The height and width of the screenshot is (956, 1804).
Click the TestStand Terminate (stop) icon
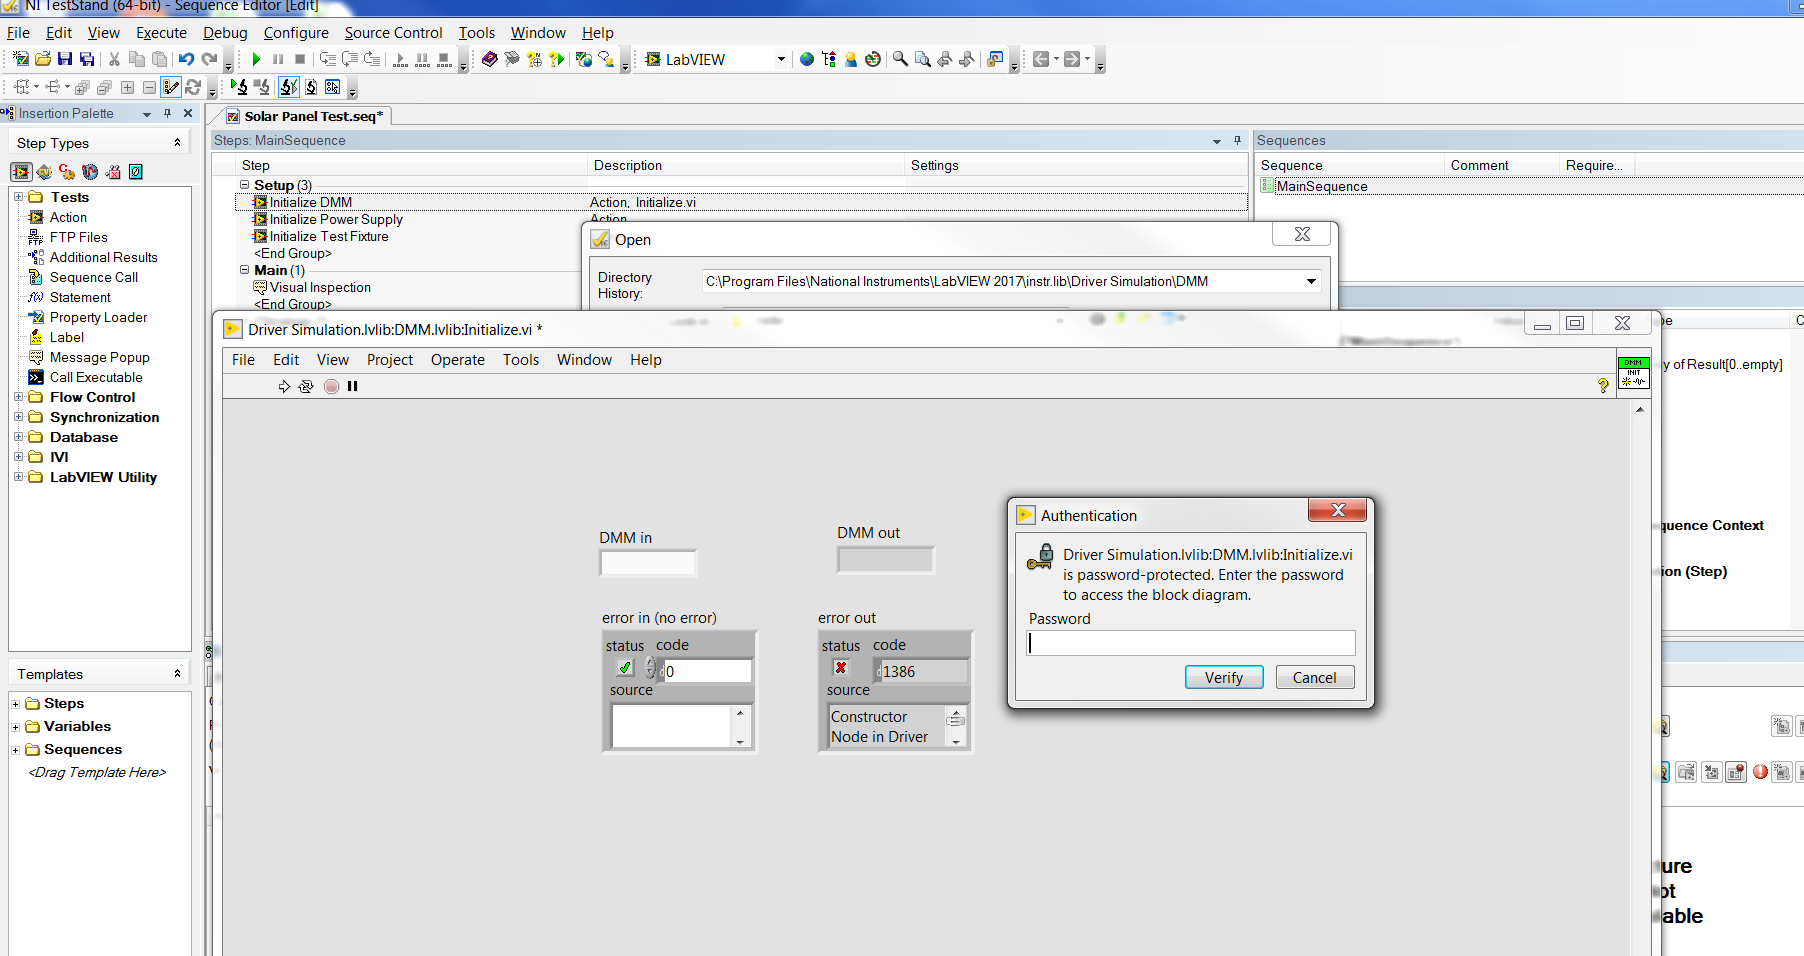(300, 59)
